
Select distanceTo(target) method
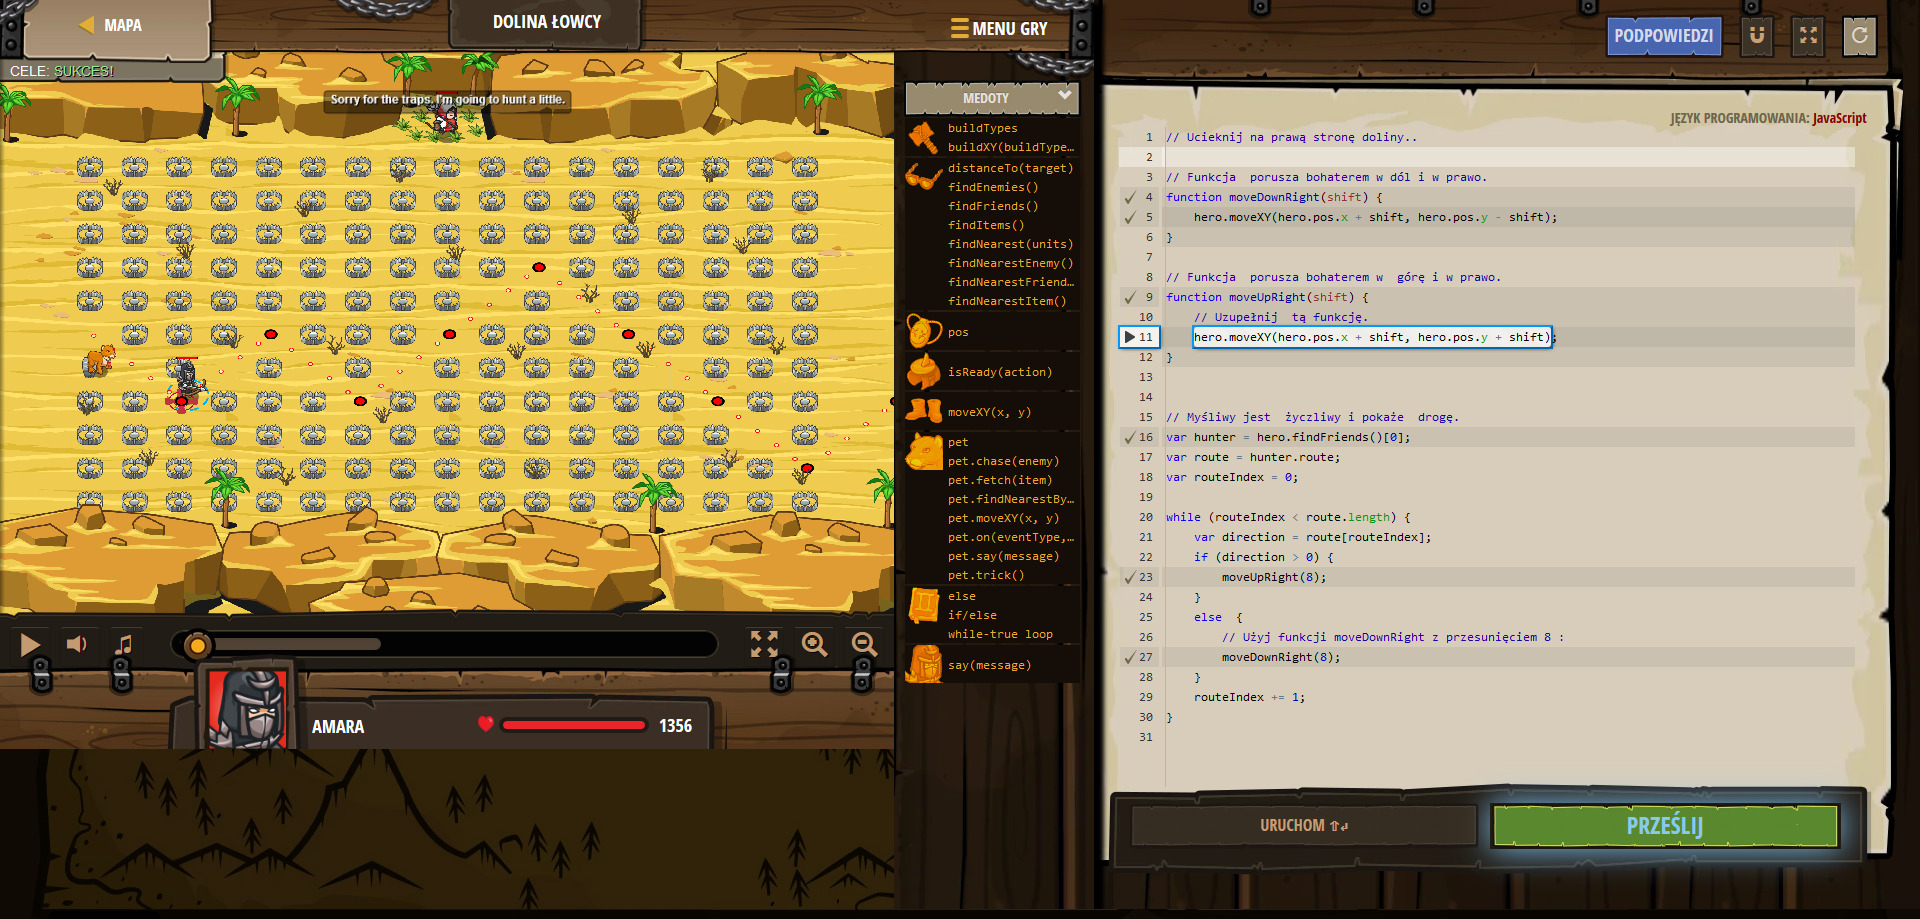click(x=1010, y=168)
